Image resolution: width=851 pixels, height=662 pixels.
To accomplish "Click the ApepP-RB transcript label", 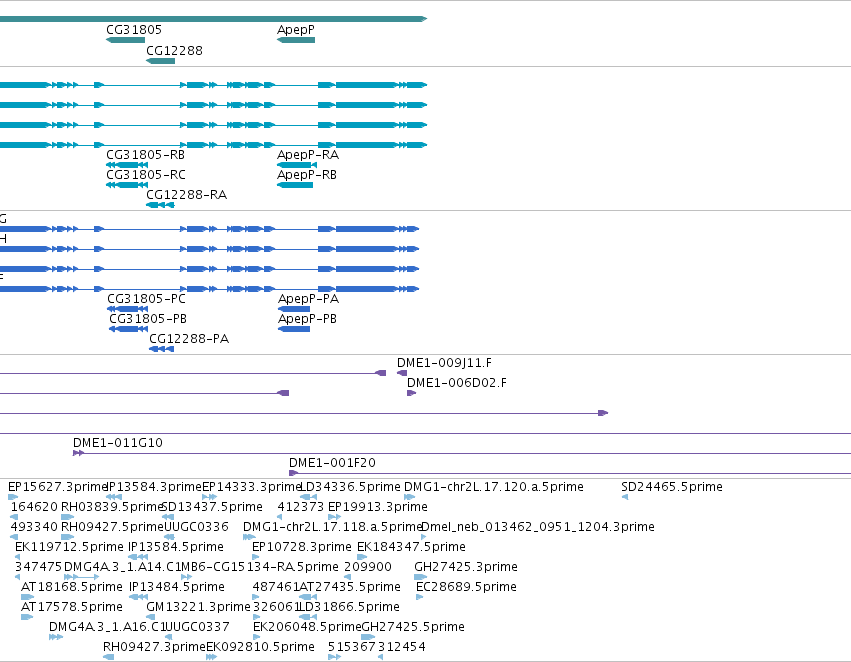I will [x=307, y=175].
